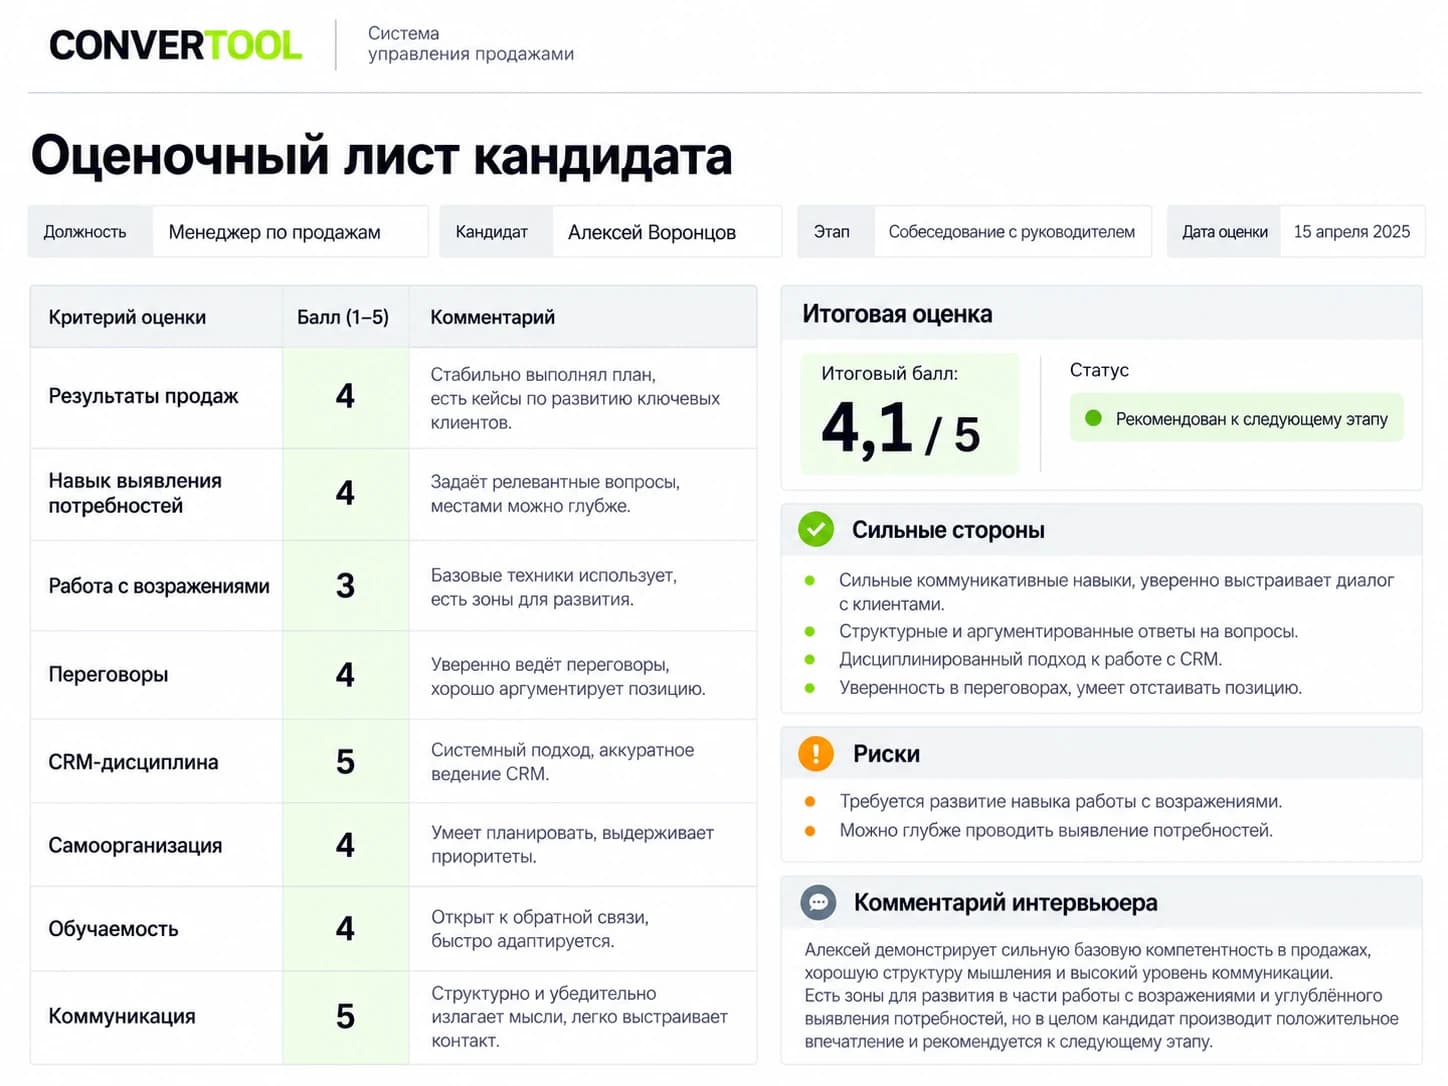Click the Этап field Собеседование с руководителем

1012,232
